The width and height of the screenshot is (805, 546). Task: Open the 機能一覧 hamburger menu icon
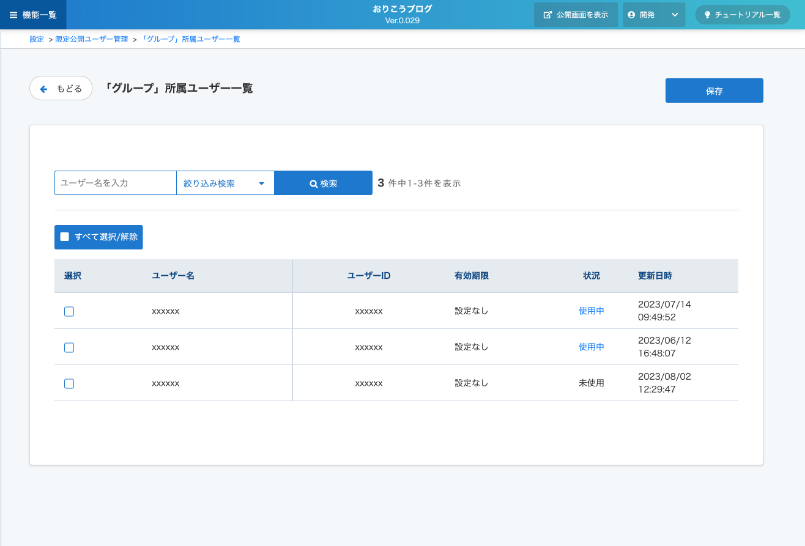(x=13, y=15)
